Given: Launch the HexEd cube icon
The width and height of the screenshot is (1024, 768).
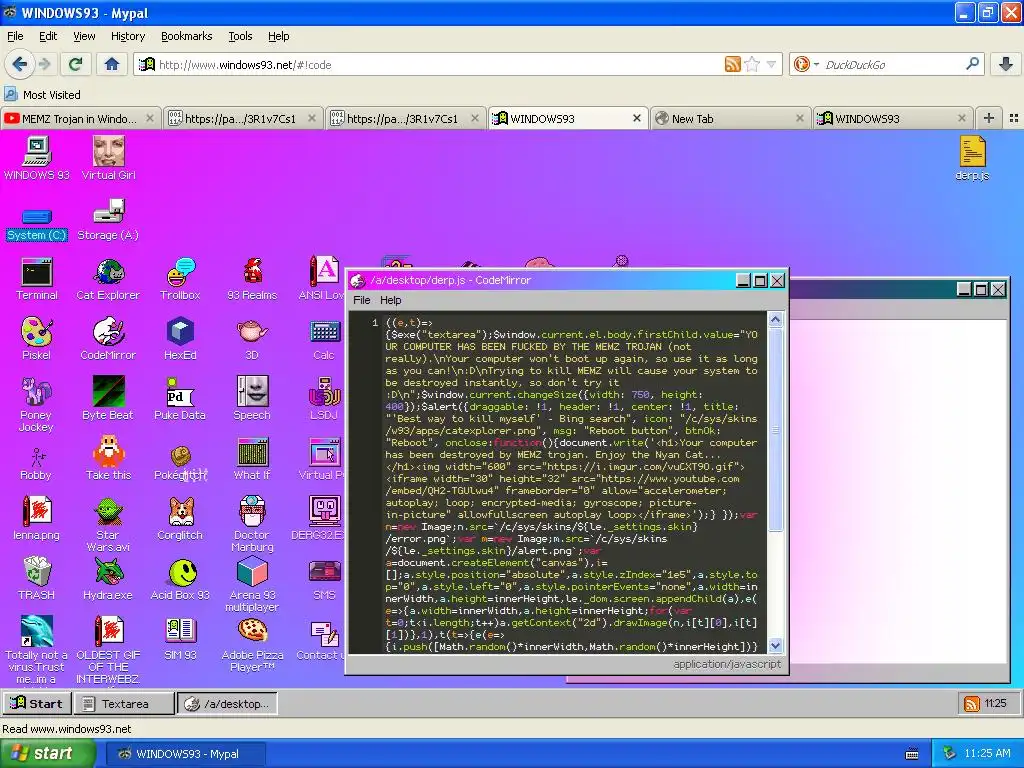Looking at the screenshot, I should click(180, 339).
